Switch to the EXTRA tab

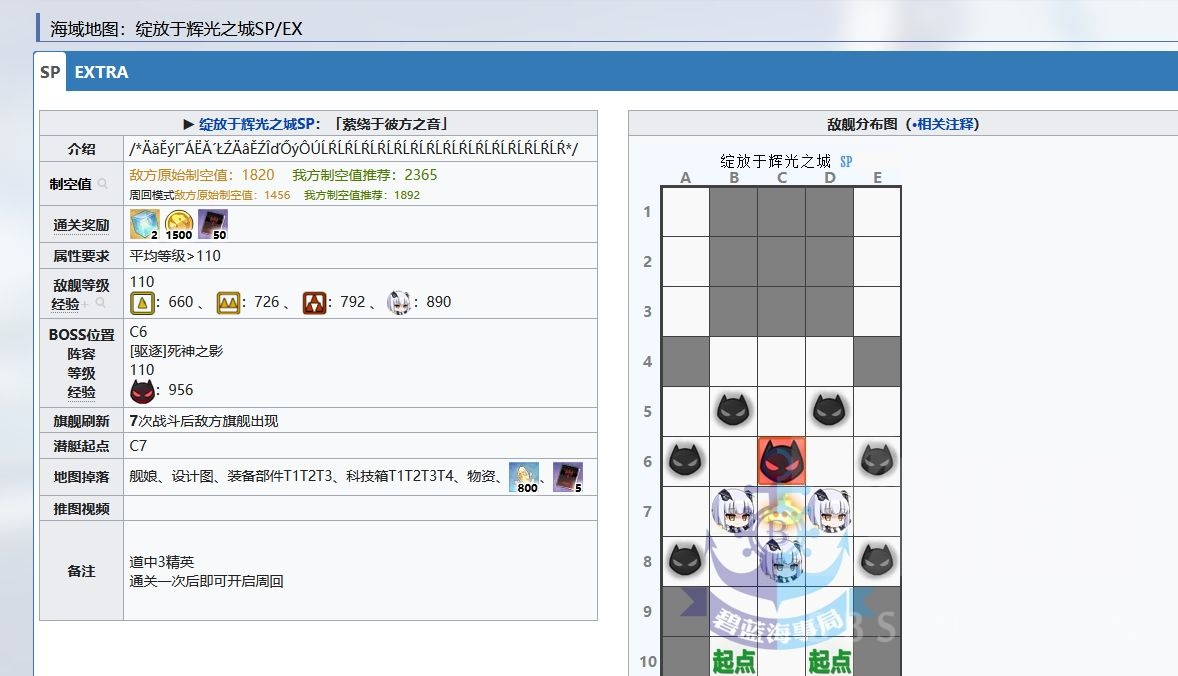pos(103,72)
